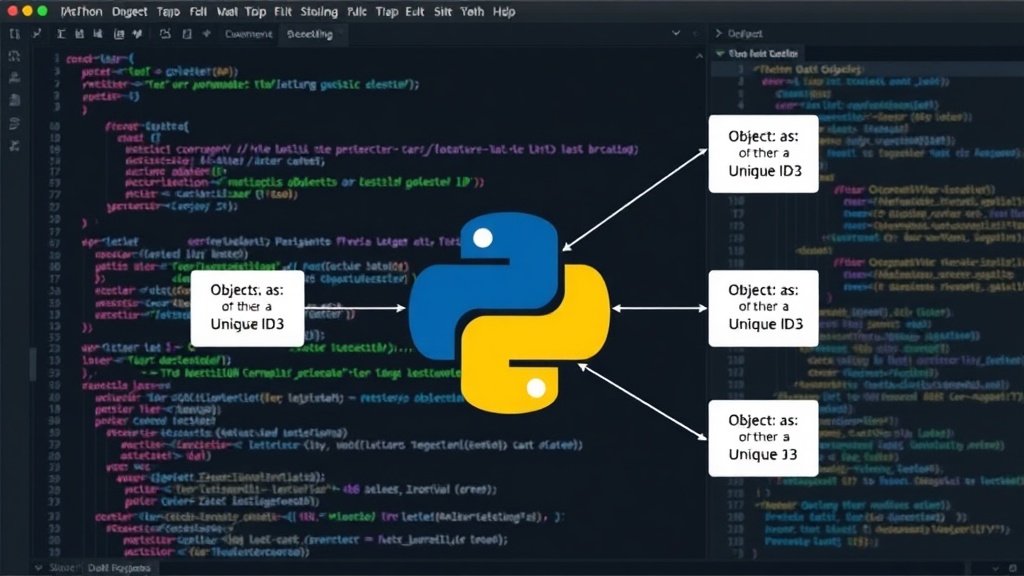Click the up-caret above the editor scroll area
Image resolution: width=1024 pixels, height=576 pixels.
(699, 56)
